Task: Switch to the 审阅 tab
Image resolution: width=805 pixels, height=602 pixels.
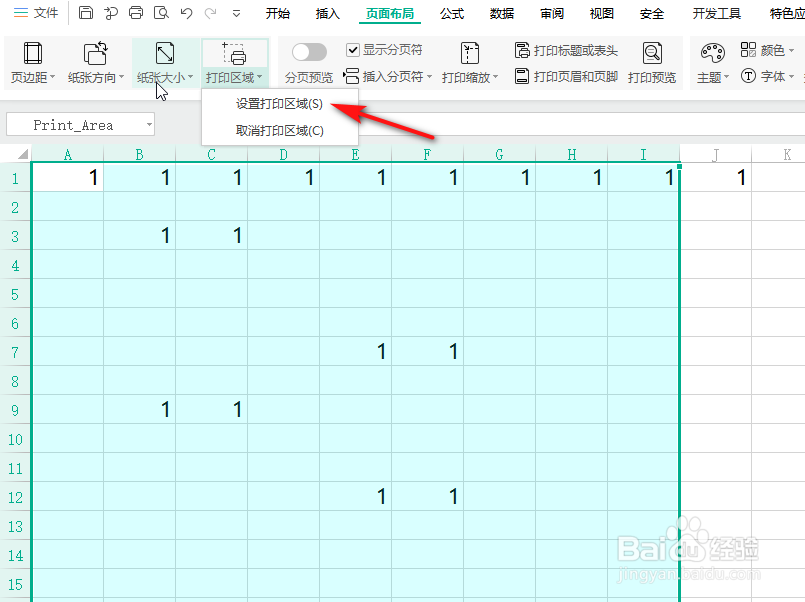Action: (x=552, y=13)
